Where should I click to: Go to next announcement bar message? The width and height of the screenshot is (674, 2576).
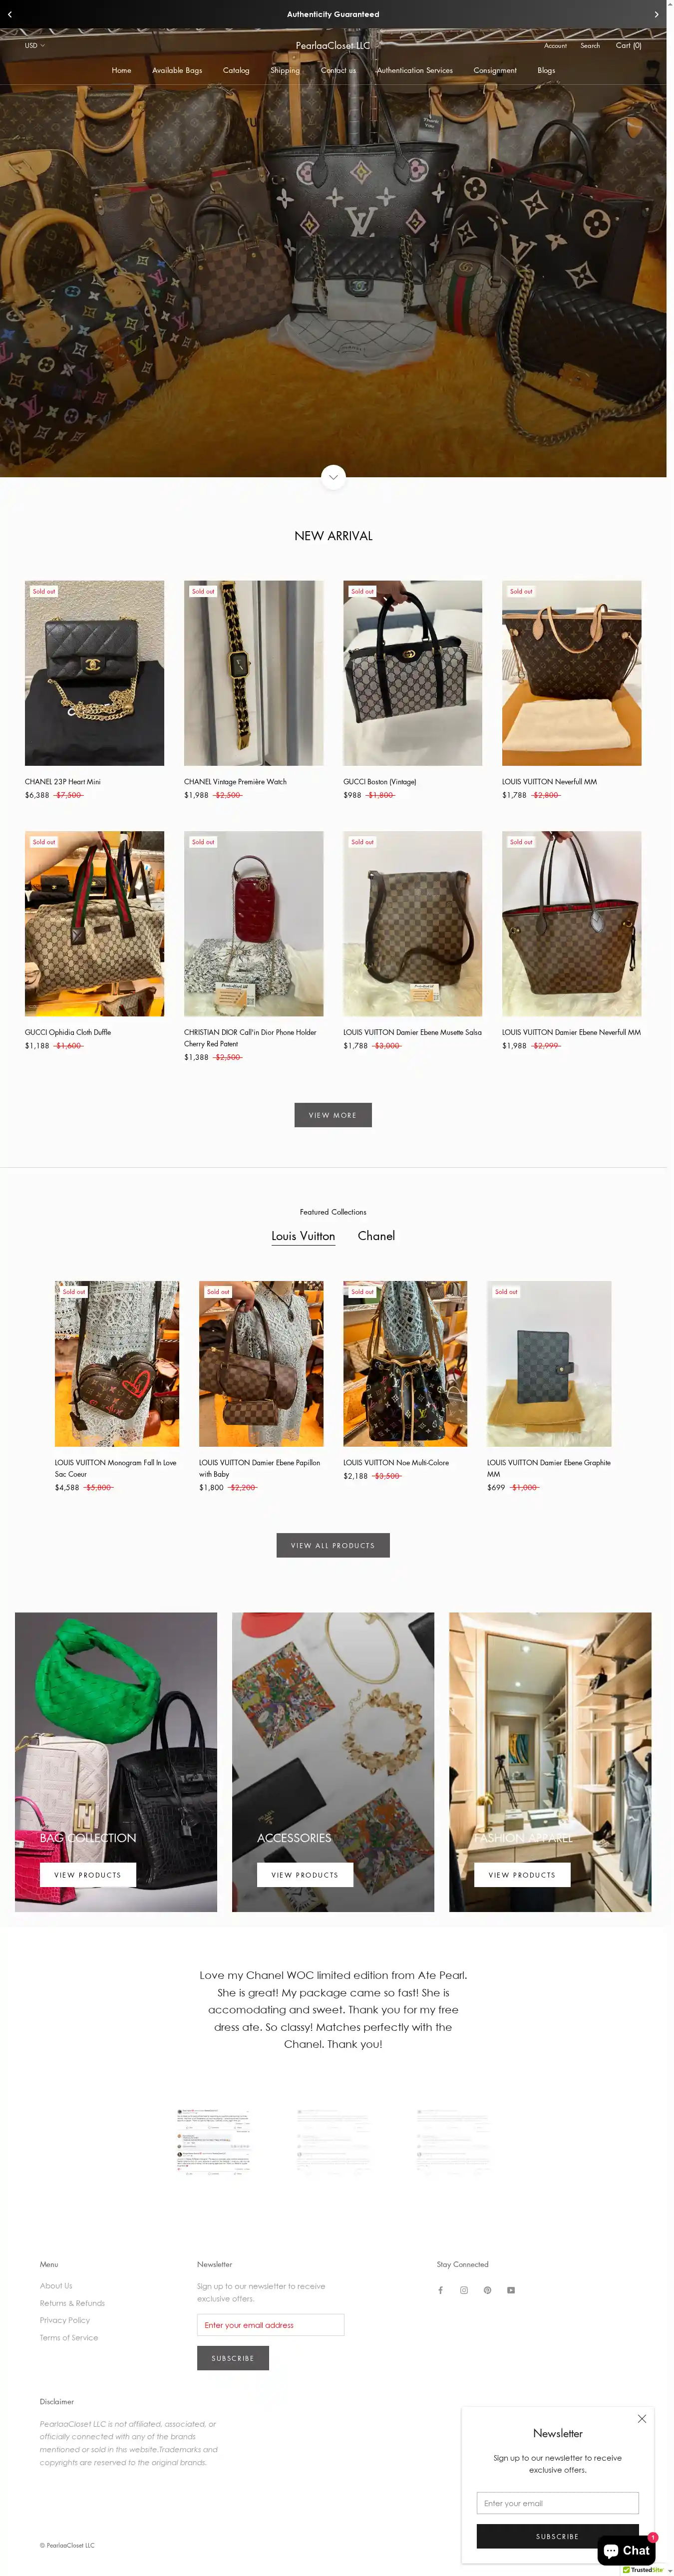(656, 14)
